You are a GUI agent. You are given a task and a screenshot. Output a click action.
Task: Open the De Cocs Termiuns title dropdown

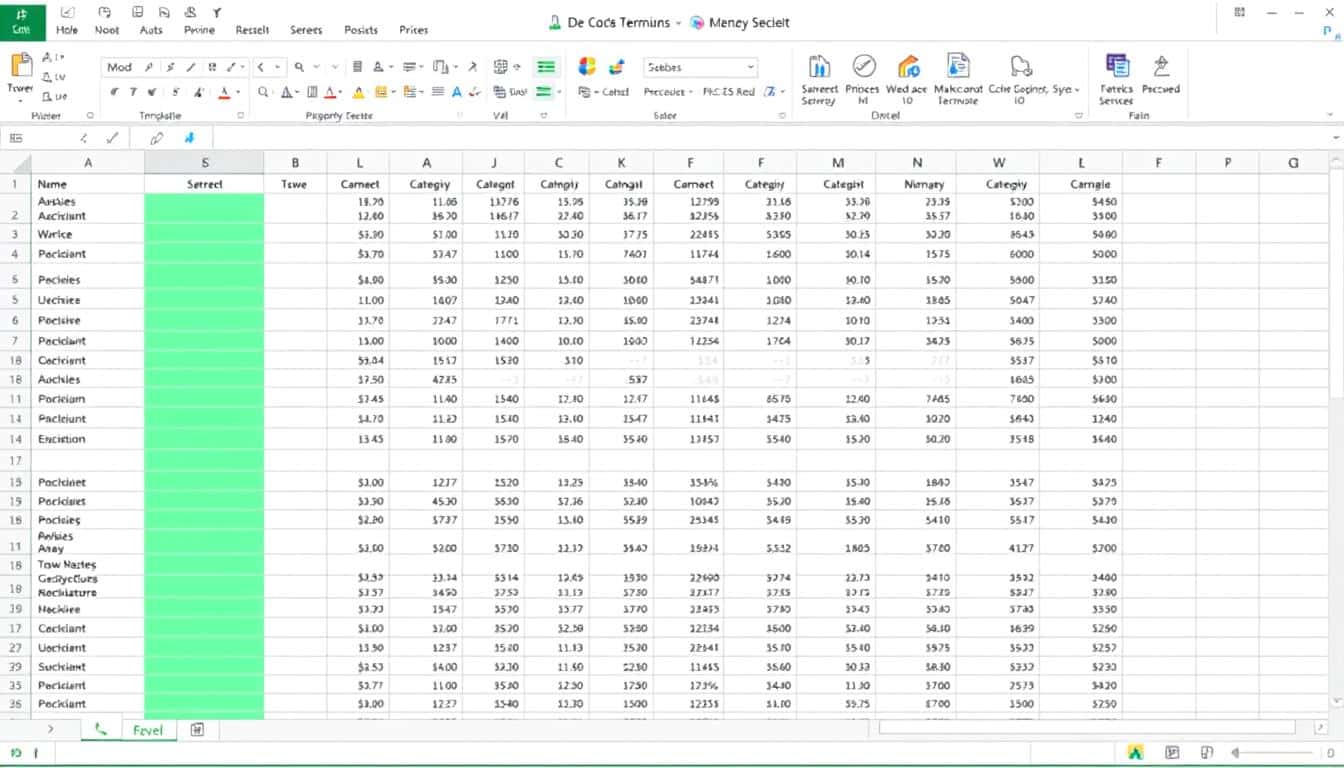pyautogui.click(x=677, y=22)
